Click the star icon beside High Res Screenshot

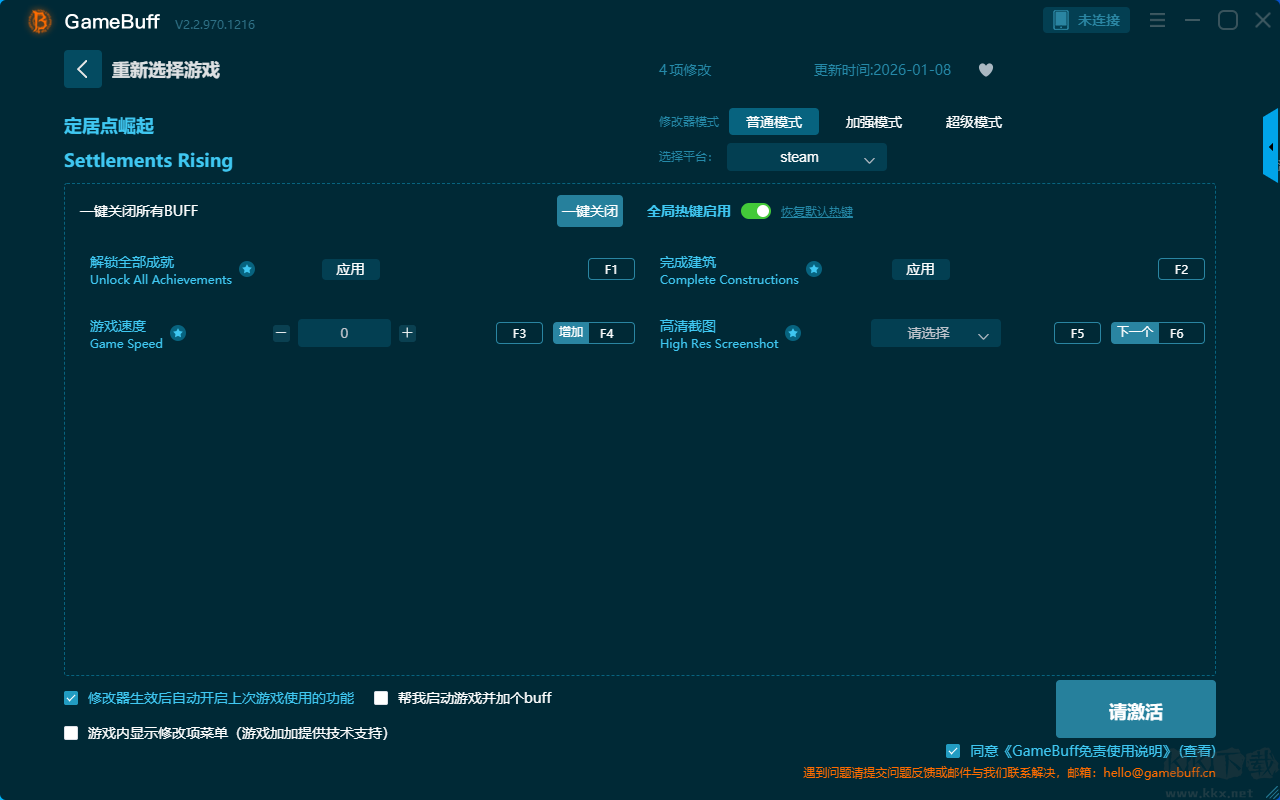click(793, 333)
